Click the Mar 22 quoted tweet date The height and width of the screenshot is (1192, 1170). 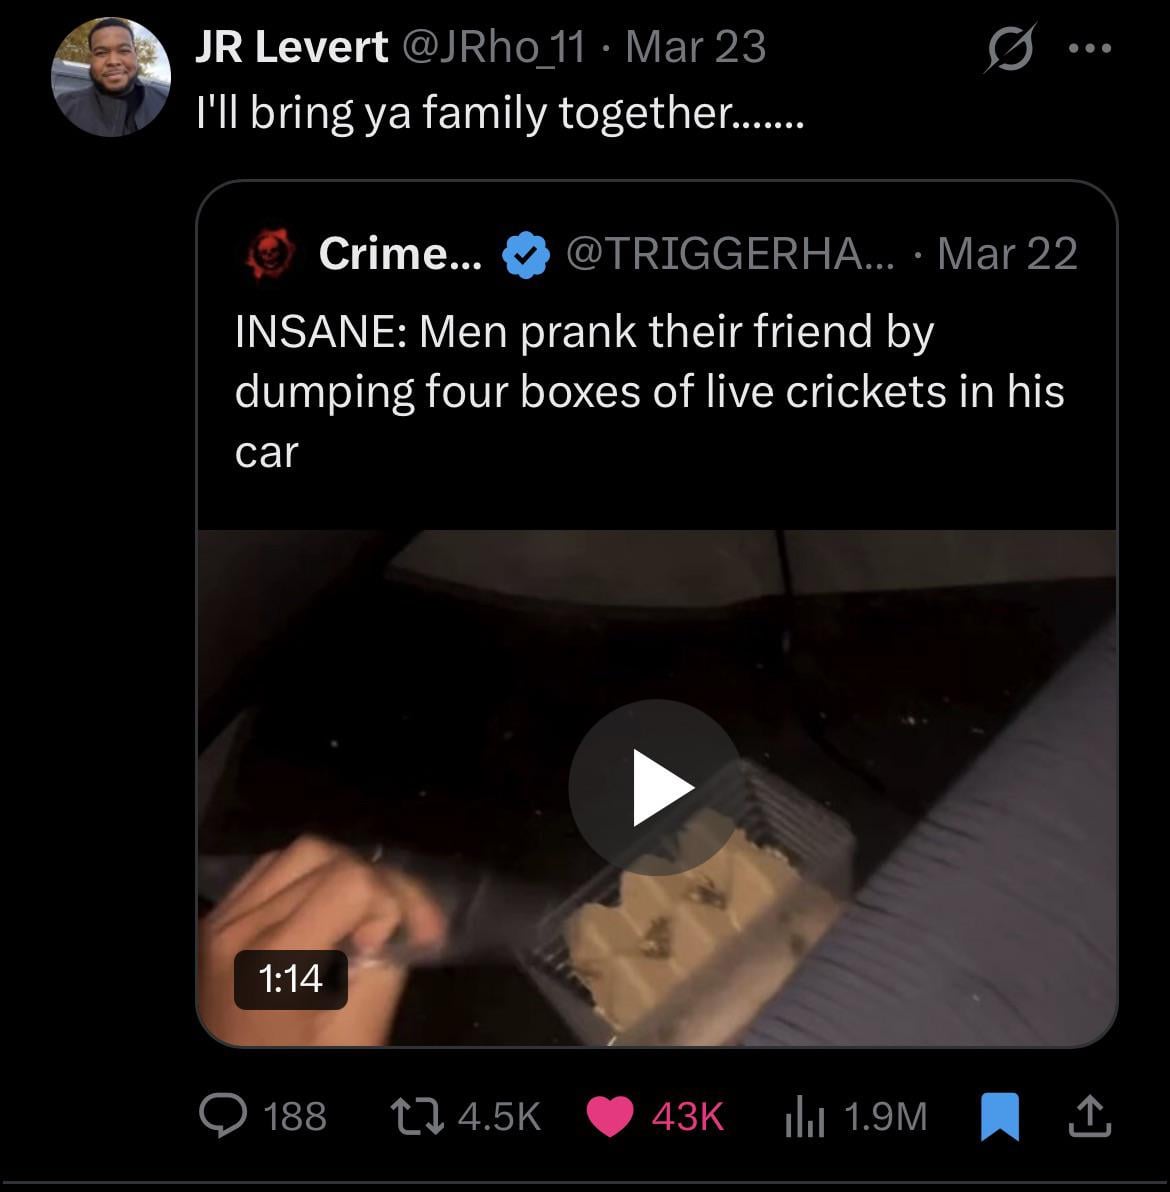coord(1007,254)
